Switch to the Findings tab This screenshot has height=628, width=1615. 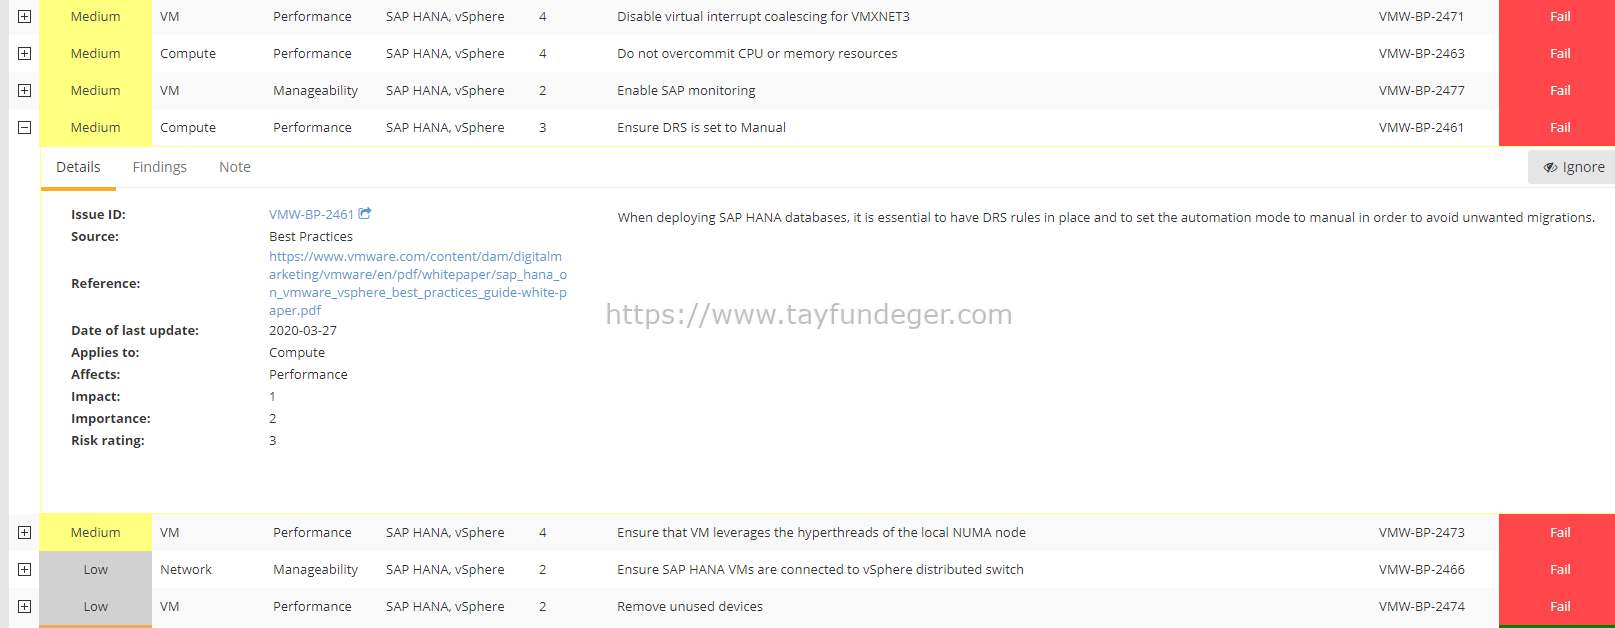tap(160, 167)
